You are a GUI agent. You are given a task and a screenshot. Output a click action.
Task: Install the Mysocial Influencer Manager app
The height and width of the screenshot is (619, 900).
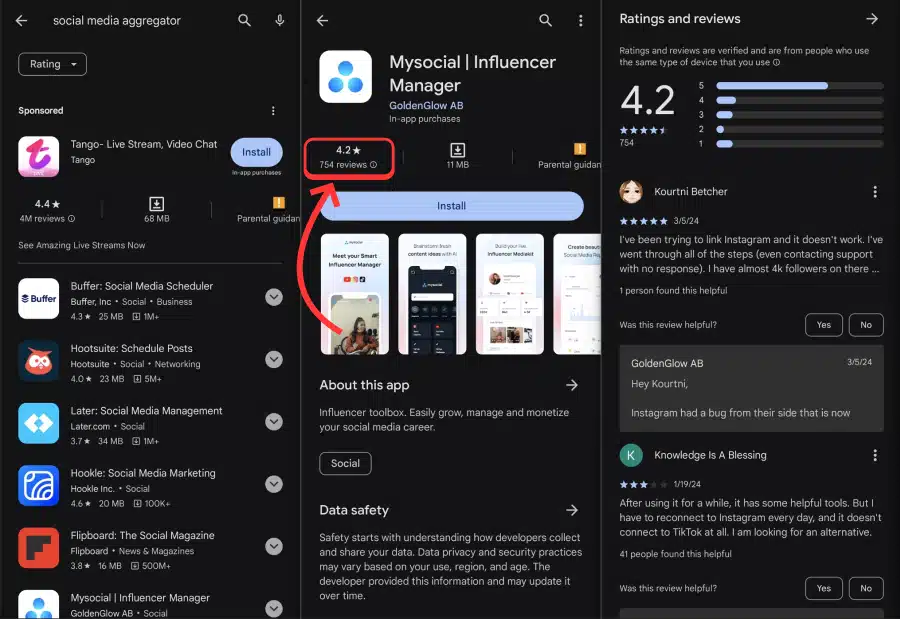pos(451,206)
